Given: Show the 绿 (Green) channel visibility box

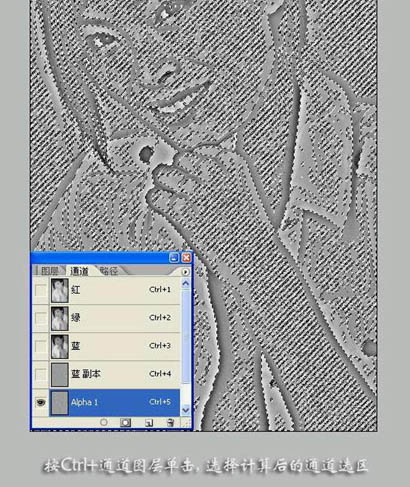Looking at the screenshot, I should (x=41, y=318).
